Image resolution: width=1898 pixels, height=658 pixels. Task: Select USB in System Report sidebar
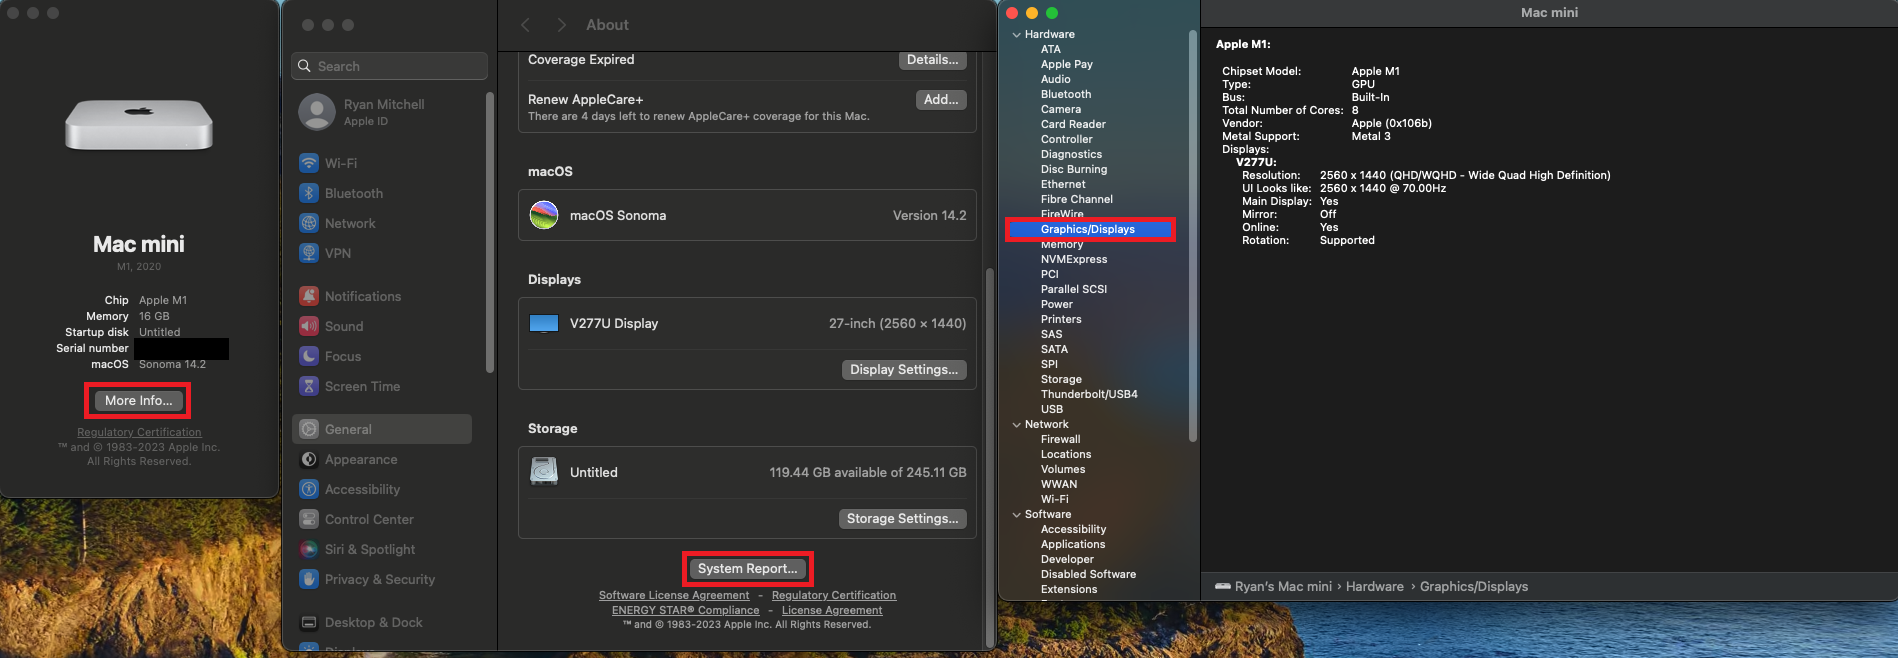click(x=1052, y=409)
